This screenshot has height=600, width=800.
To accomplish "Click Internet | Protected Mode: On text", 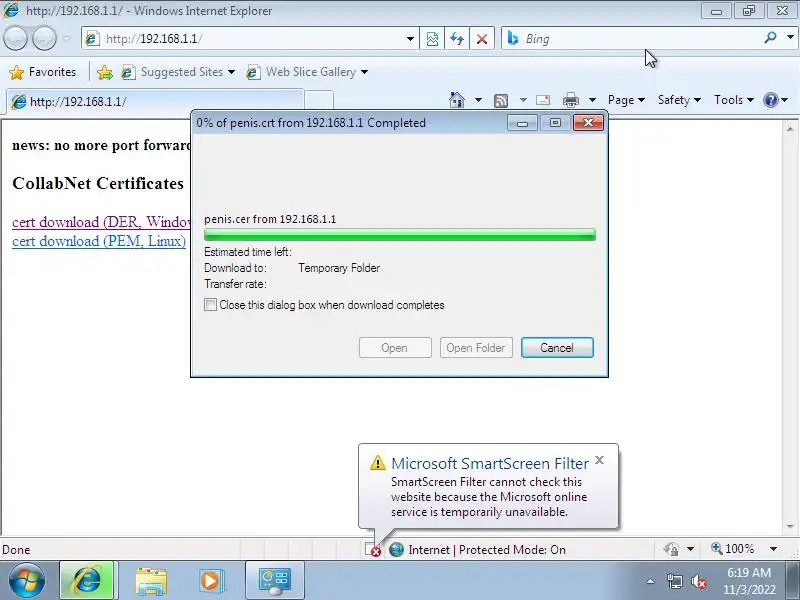I will (x=487, y=549).
